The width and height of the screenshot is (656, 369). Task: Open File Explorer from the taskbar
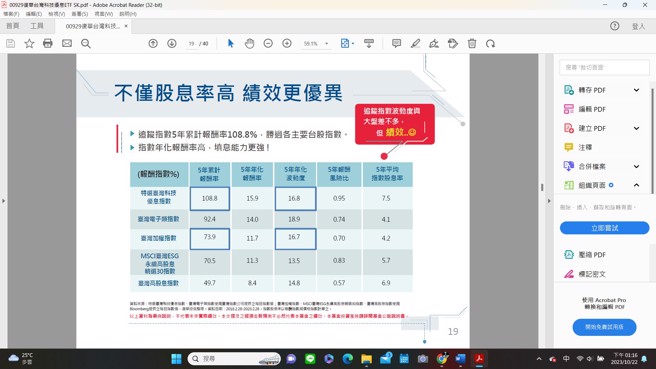(366, 359)
